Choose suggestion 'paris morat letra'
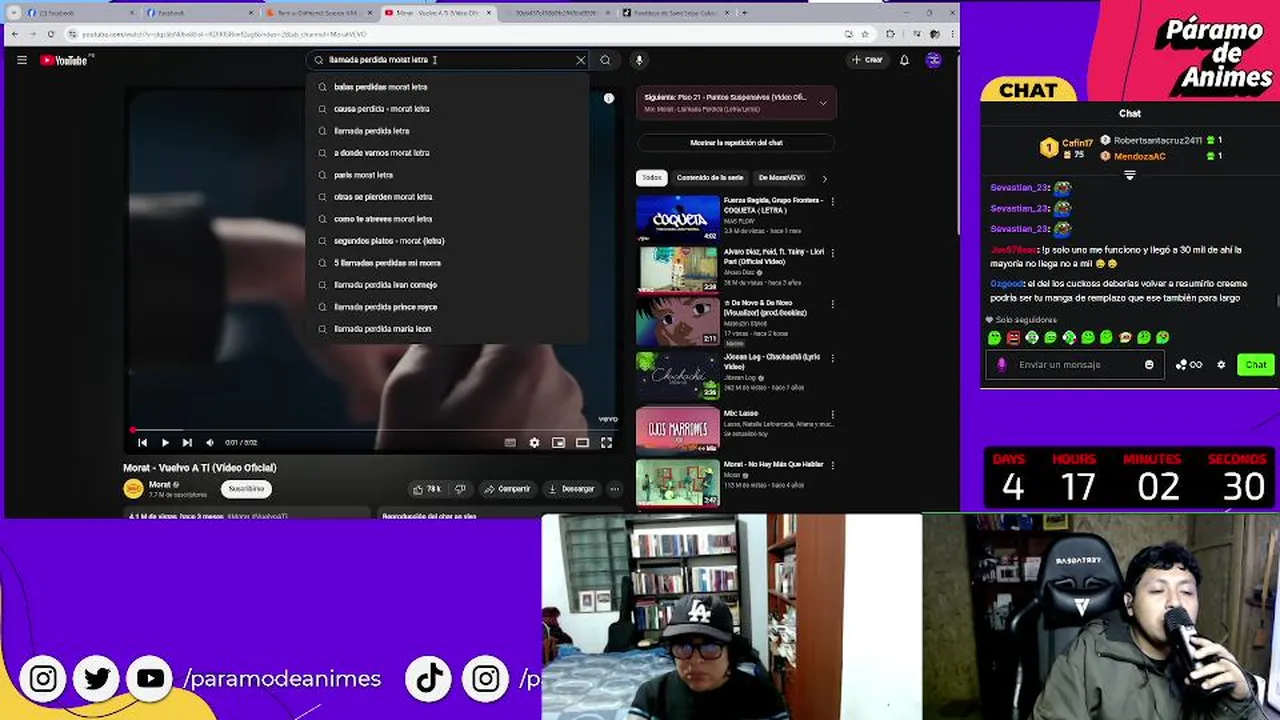The height and width of the screenshot is (720, 1280). coord(448,175)
